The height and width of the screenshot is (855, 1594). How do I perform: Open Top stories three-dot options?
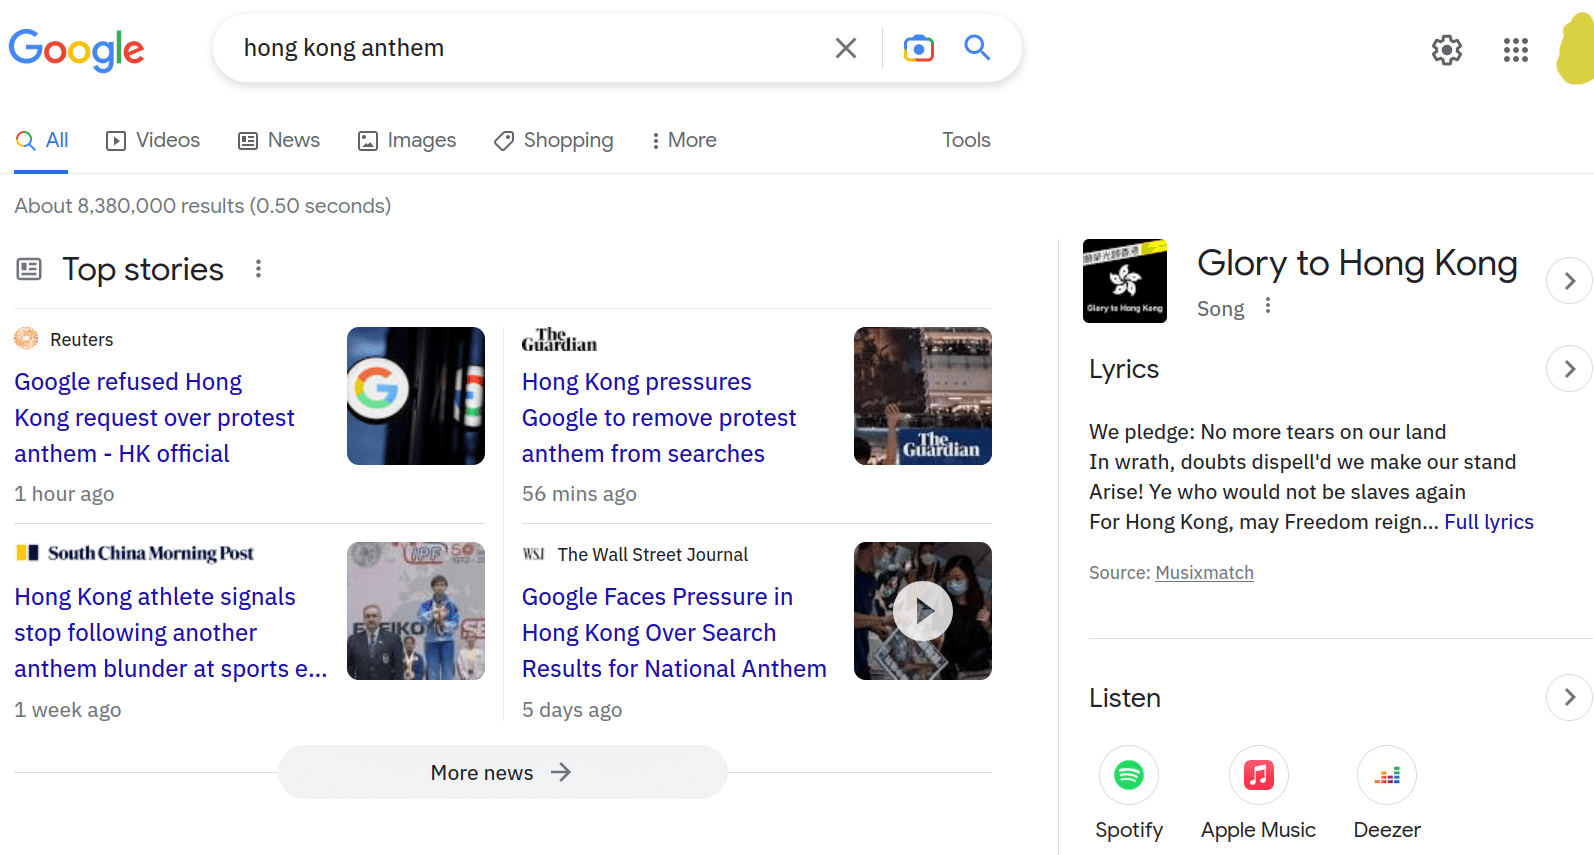[258, 269]
